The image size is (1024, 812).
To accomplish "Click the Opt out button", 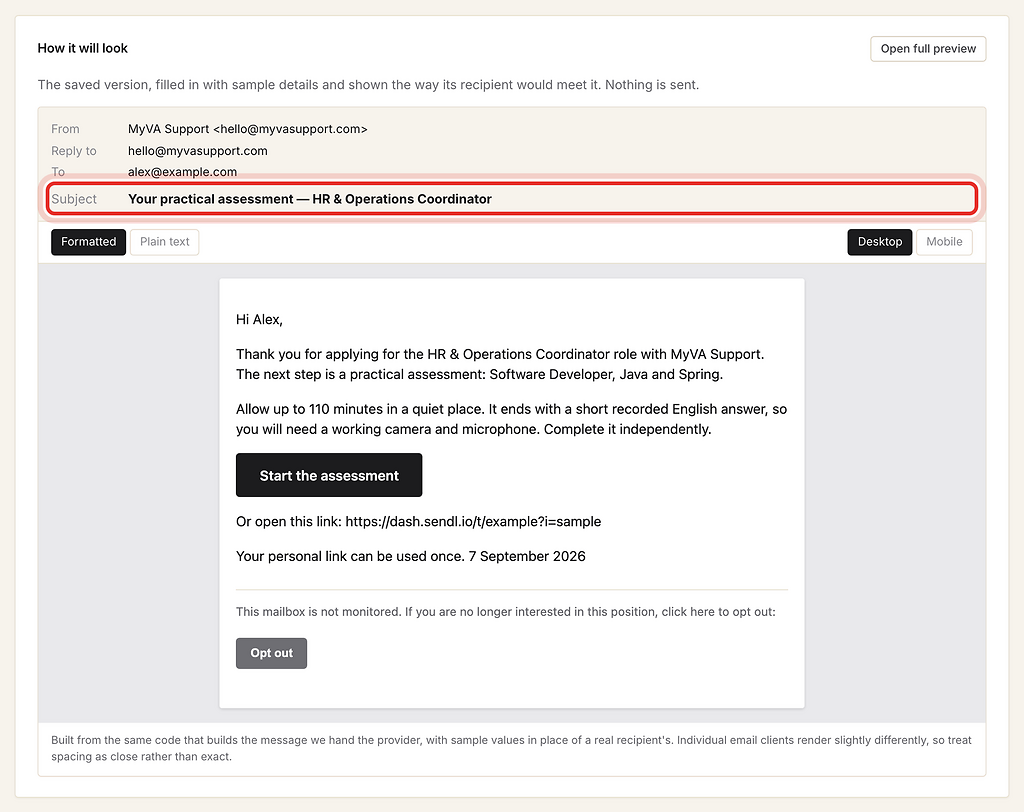I will (271, 653).
